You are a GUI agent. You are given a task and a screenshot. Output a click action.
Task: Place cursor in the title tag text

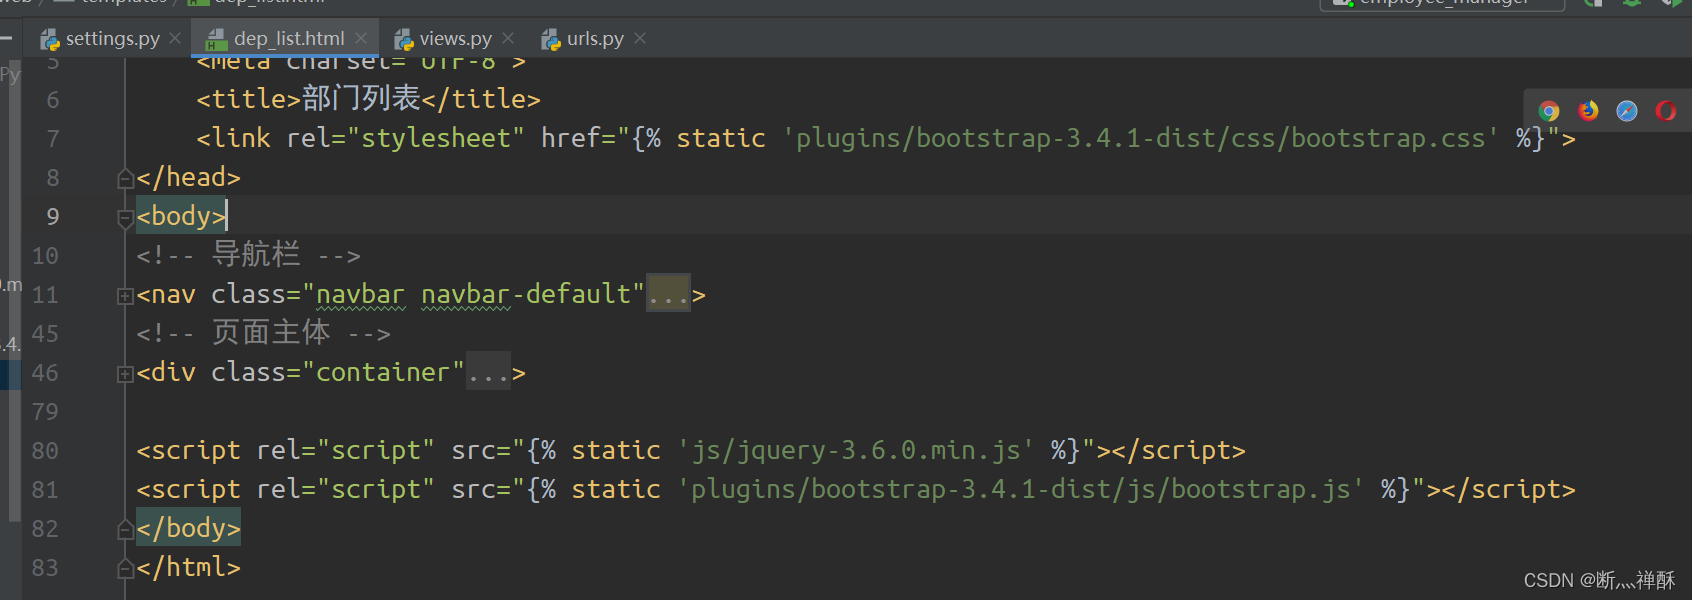click(x=361, y=98)
